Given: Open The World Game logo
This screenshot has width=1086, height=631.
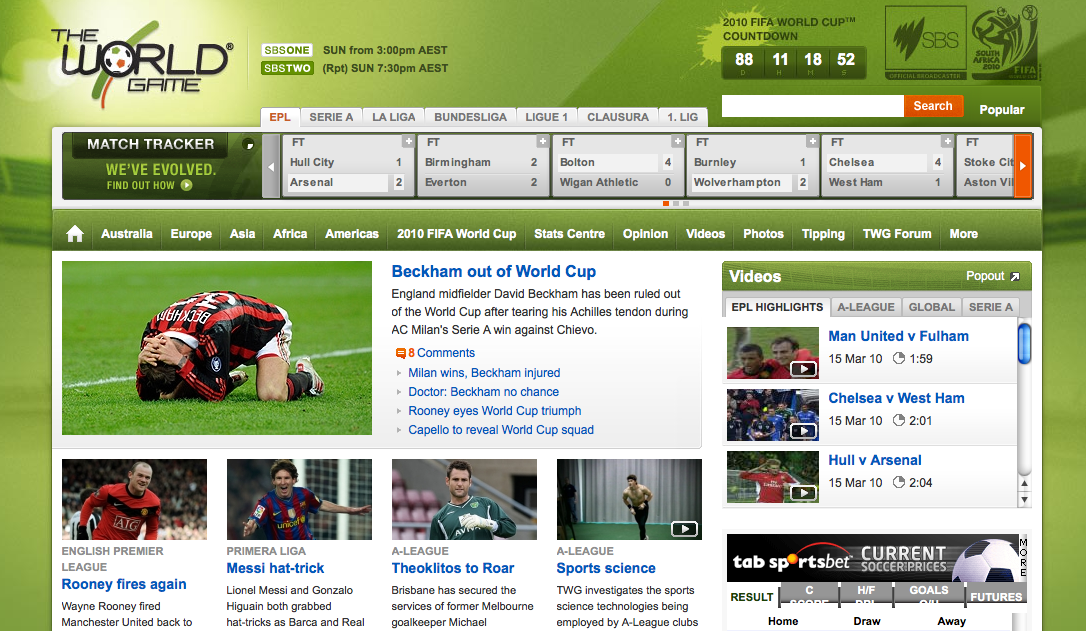Looking at the screenshot, I should pyautogui.click(x=141, y=64).
